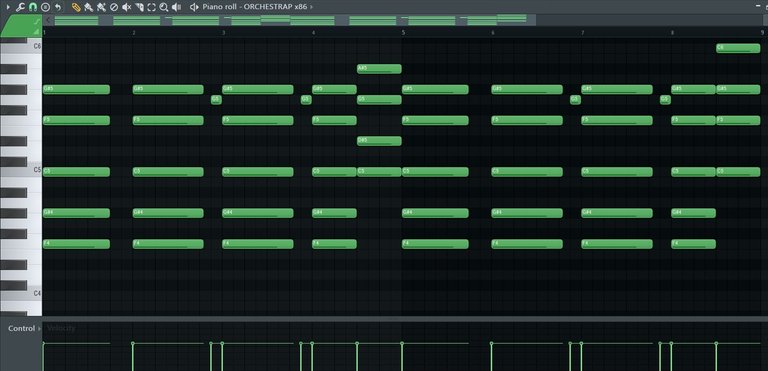This screenshot has width=768, height=371.
Task: Select the Paint drum sequence tool
Action: (101, 7)
